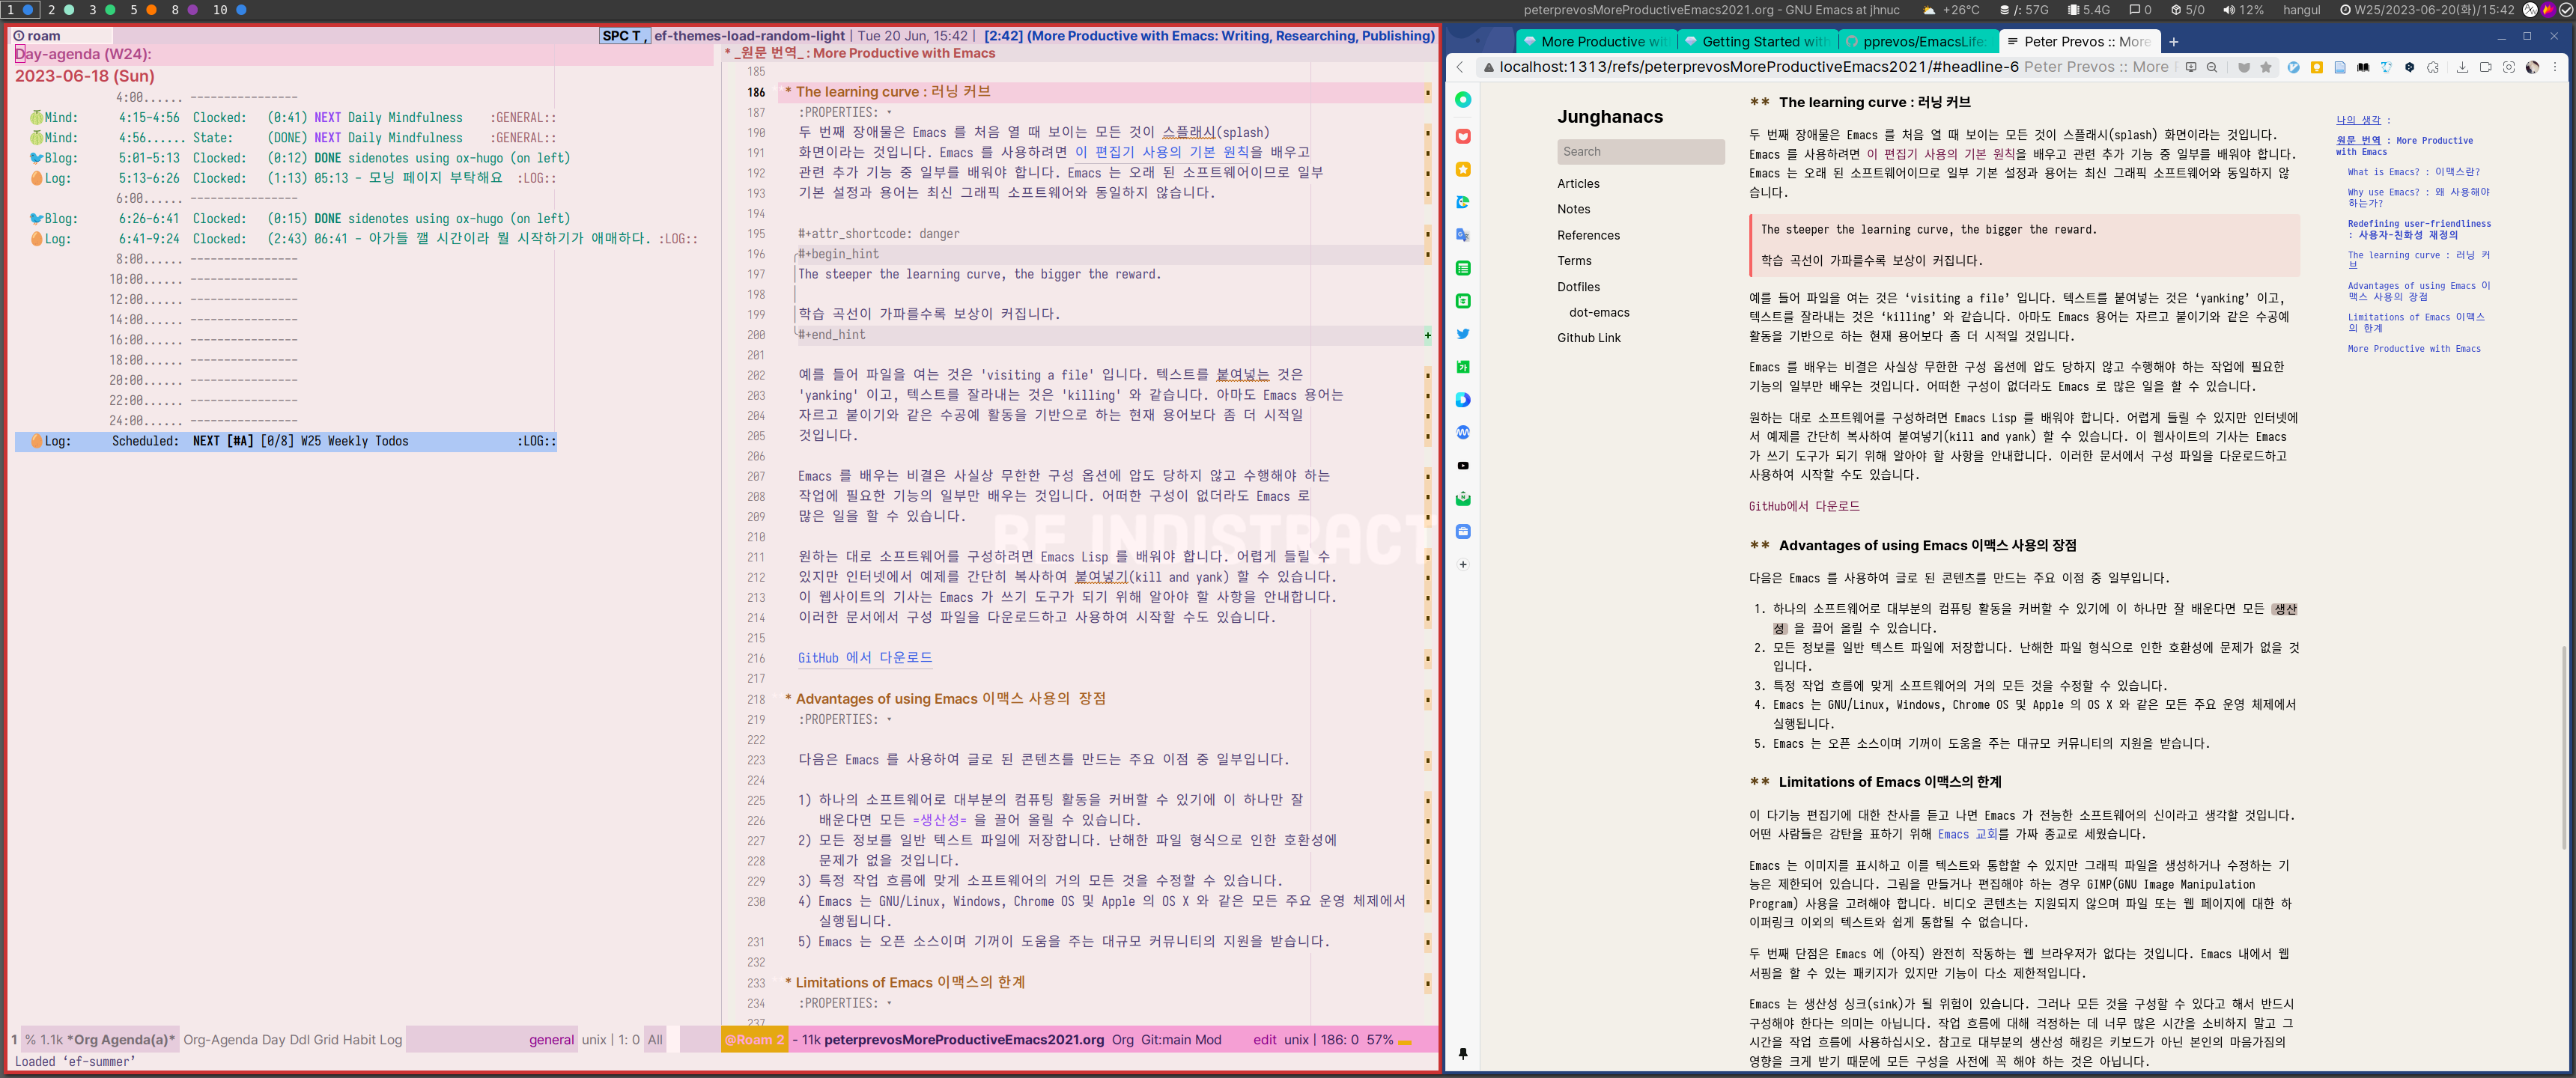Click 'Emacs 교회' link in web page

pos(1967,834)
